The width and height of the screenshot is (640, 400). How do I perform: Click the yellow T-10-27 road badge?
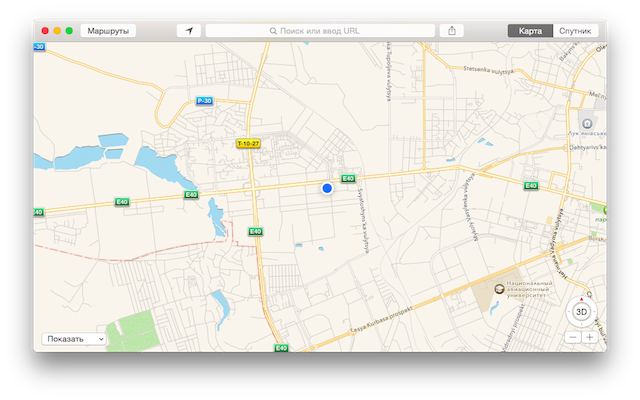pos(248,144)
